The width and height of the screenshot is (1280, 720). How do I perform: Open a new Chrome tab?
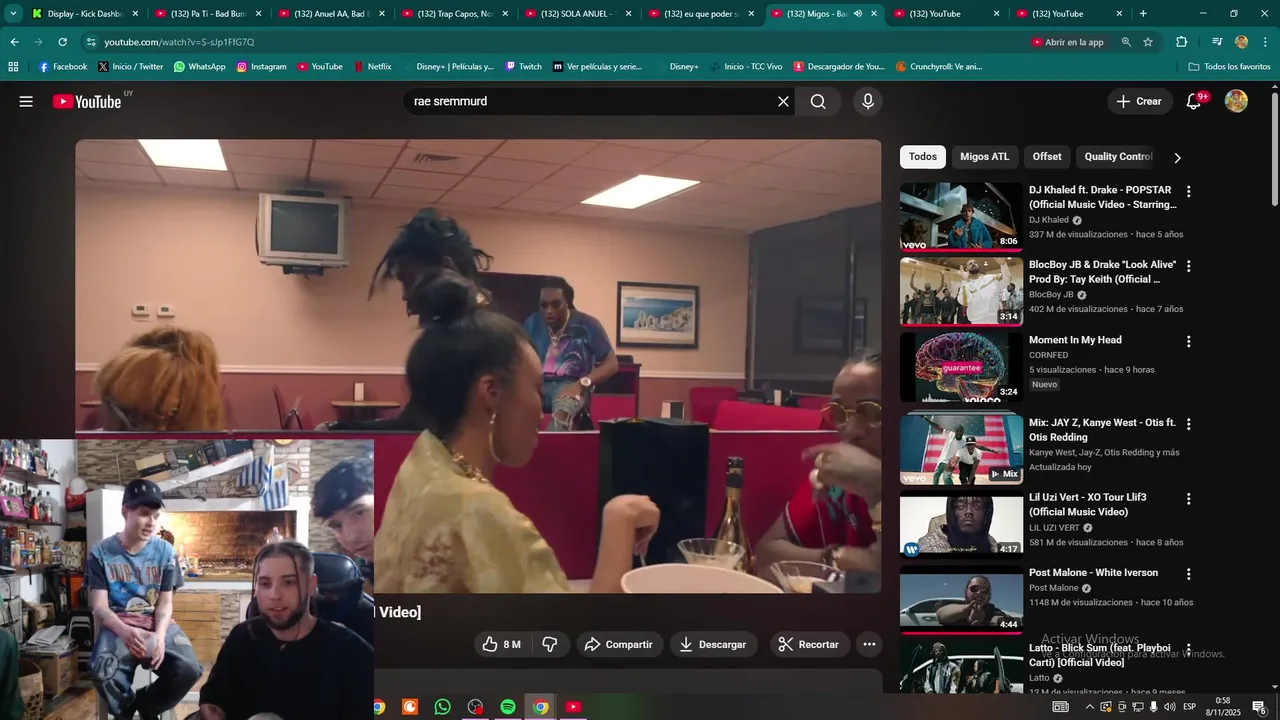(1143, 14)
